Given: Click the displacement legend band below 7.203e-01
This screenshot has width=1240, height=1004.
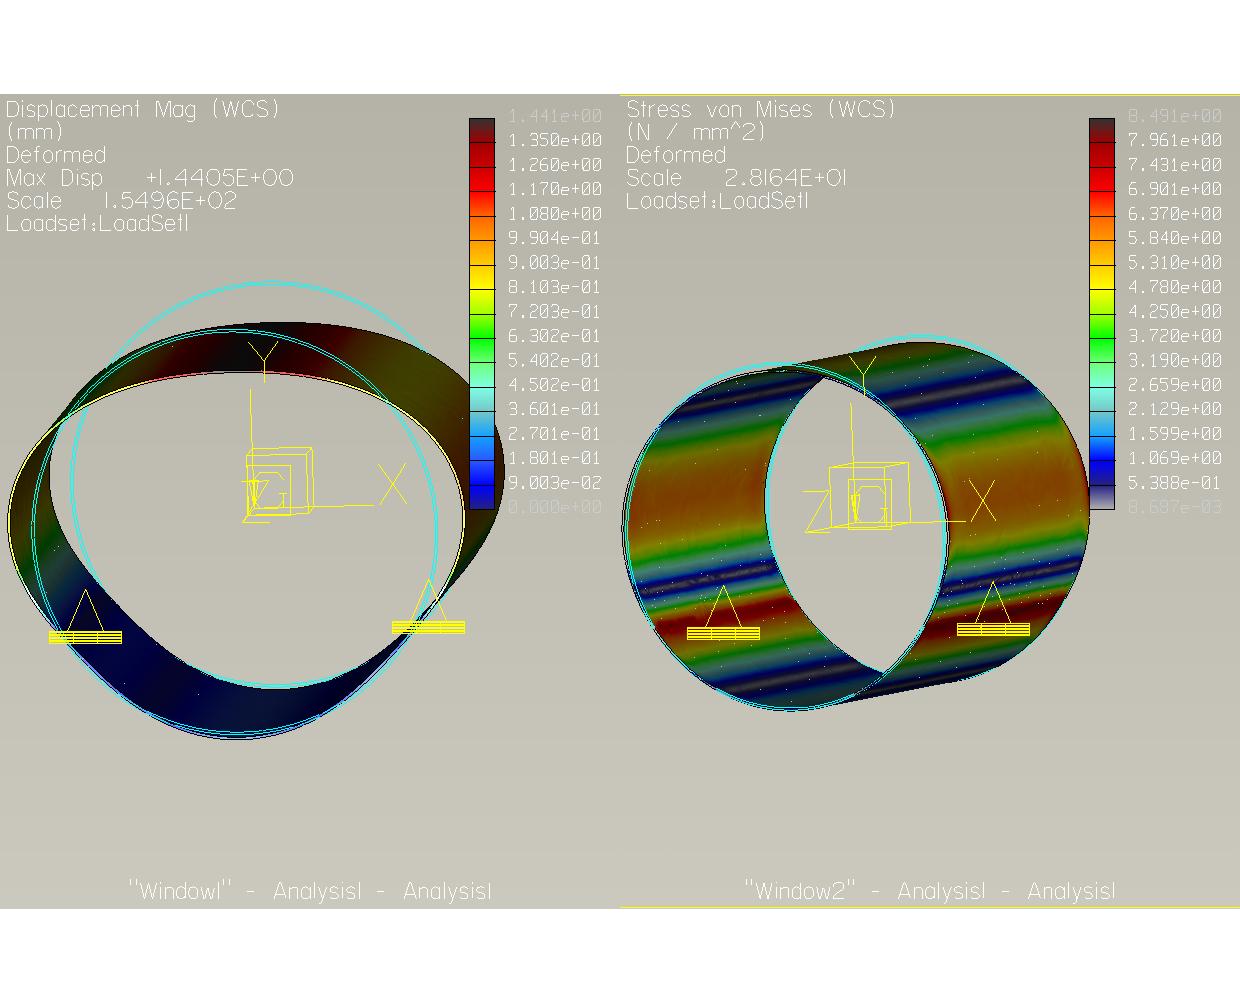Looking at the screenshot, I should [x=482, y=326].
